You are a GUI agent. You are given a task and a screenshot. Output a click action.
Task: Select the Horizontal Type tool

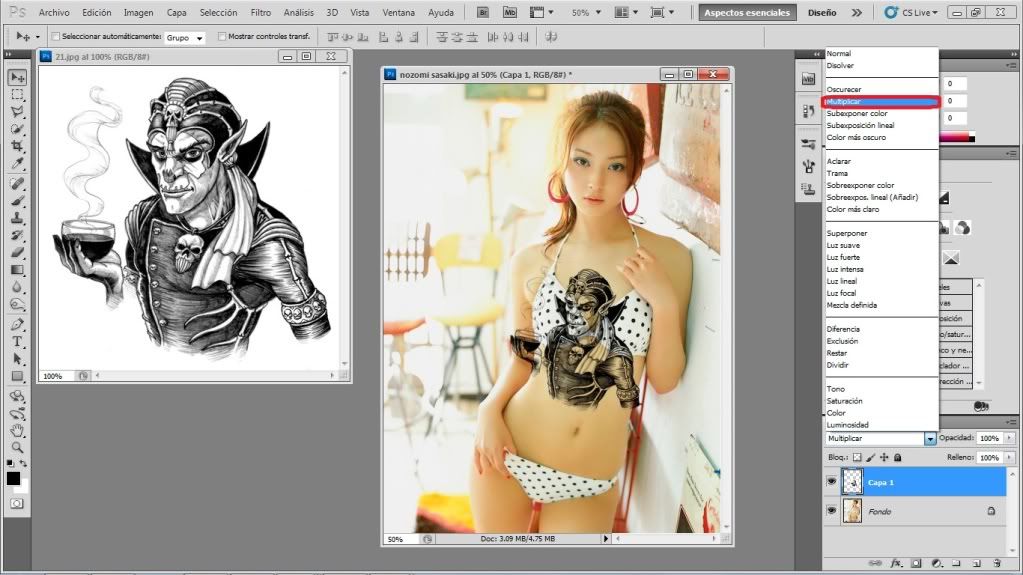pyautogui.click(x=18, y=341)
